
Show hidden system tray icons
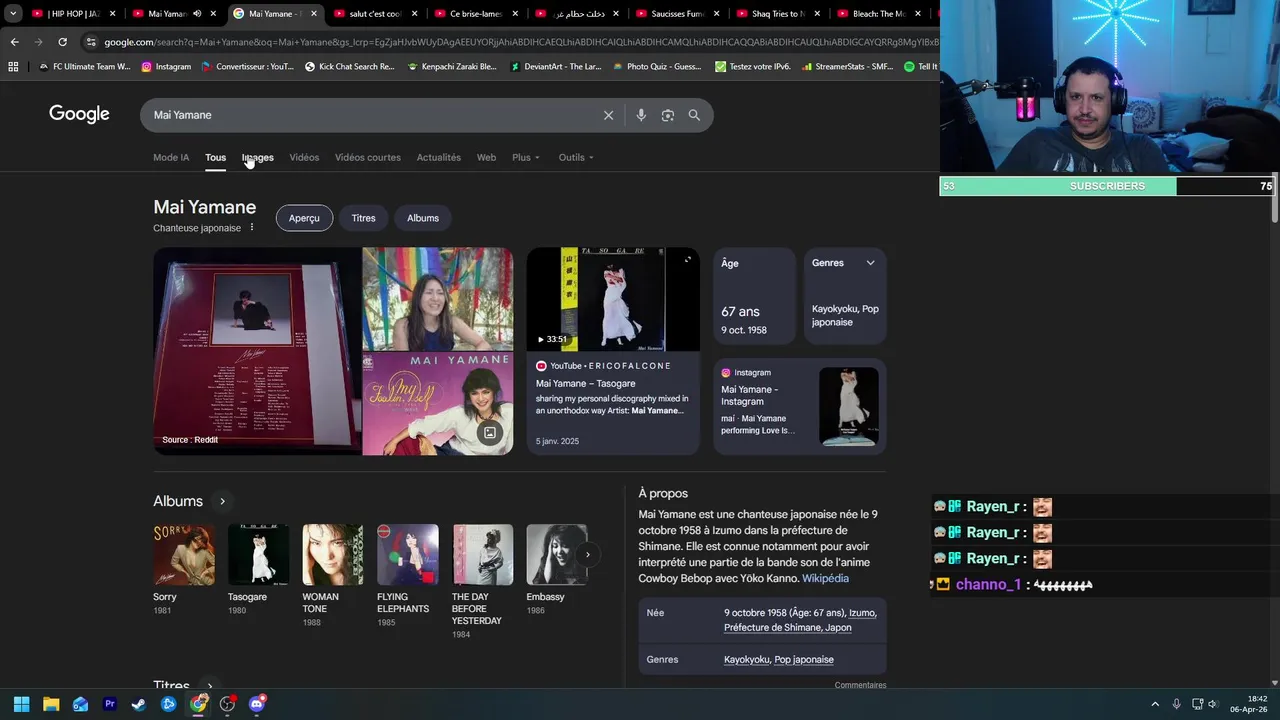tap(1155, 704)
